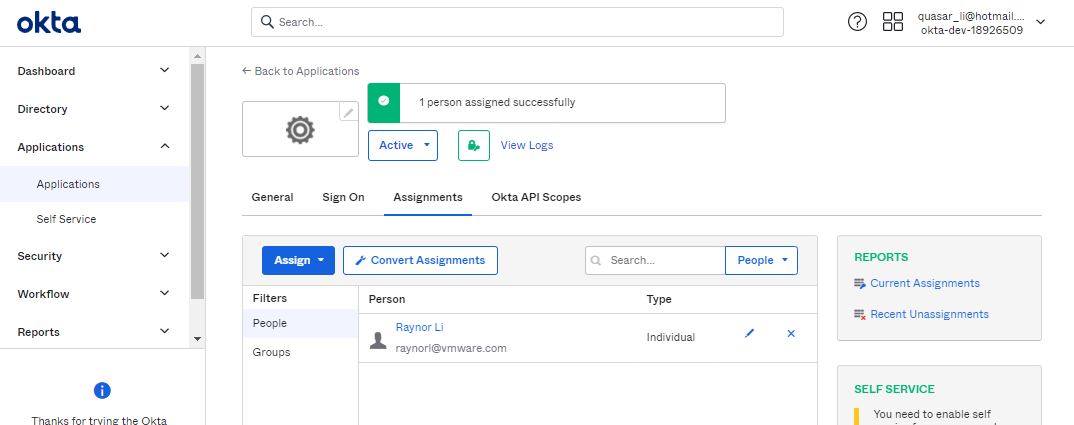Image resolution: width=1074 pixels, height=425 pixels.
Task: Click the Person column header
Action: (x=387, y=300)
